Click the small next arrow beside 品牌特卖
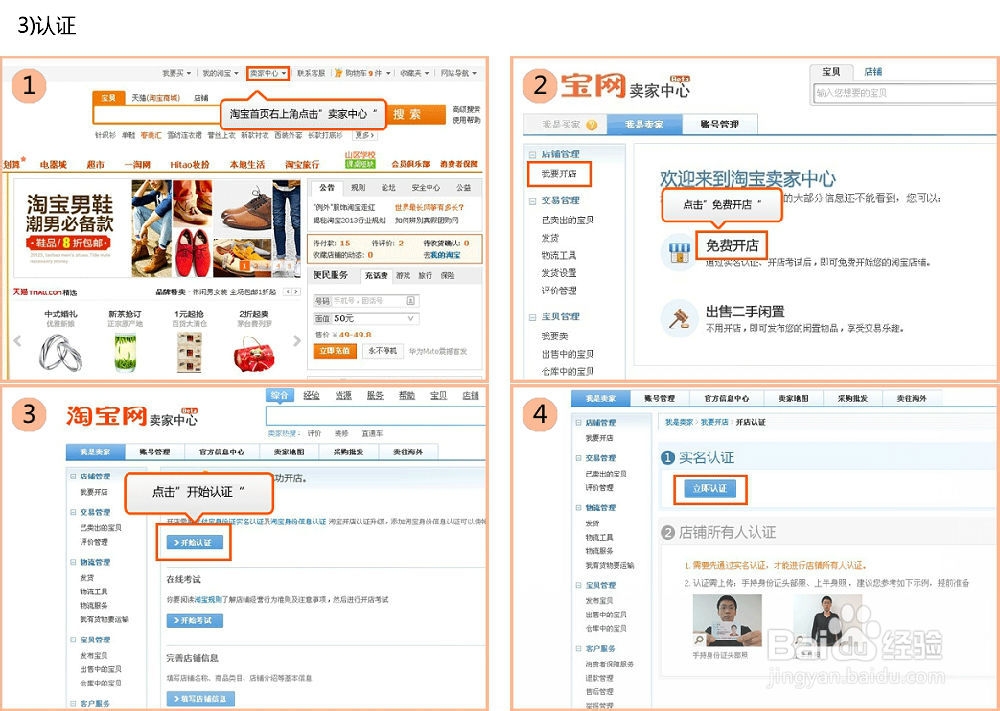Image resolution: width=1000 pixels, height=711 pixels. point(296,291)
